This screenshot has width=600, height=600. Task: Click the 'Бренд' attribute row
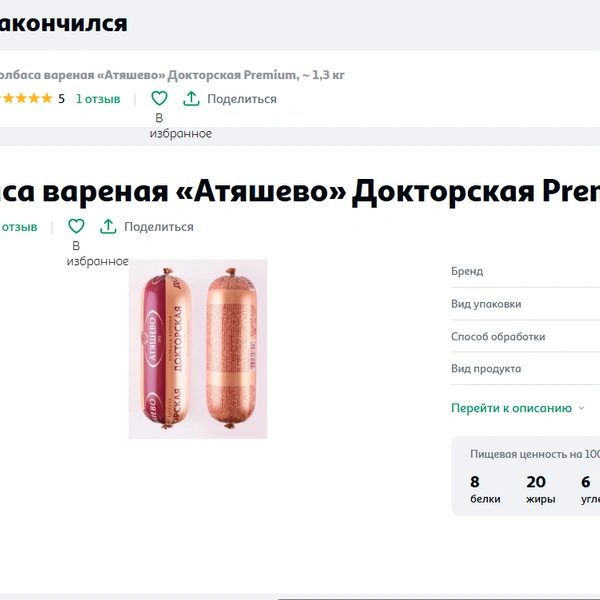coord(525,271)
